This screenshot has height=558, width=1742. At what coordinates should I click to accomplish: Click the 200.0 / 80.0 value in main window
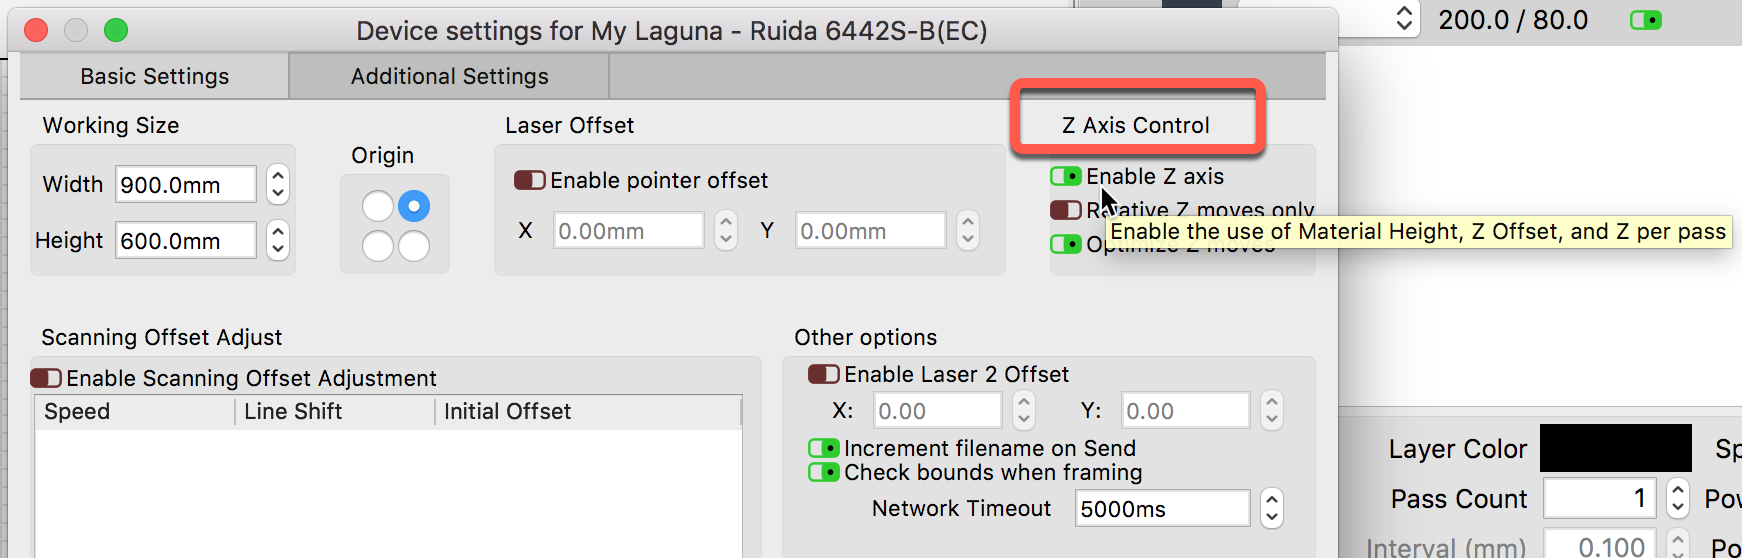coord(1513,20)
